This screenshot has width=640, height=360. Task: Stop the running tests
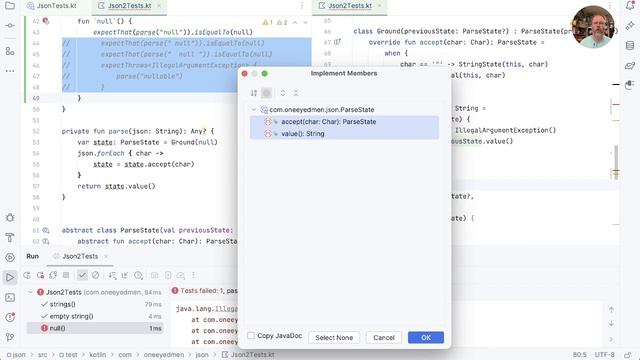(66, 276)
